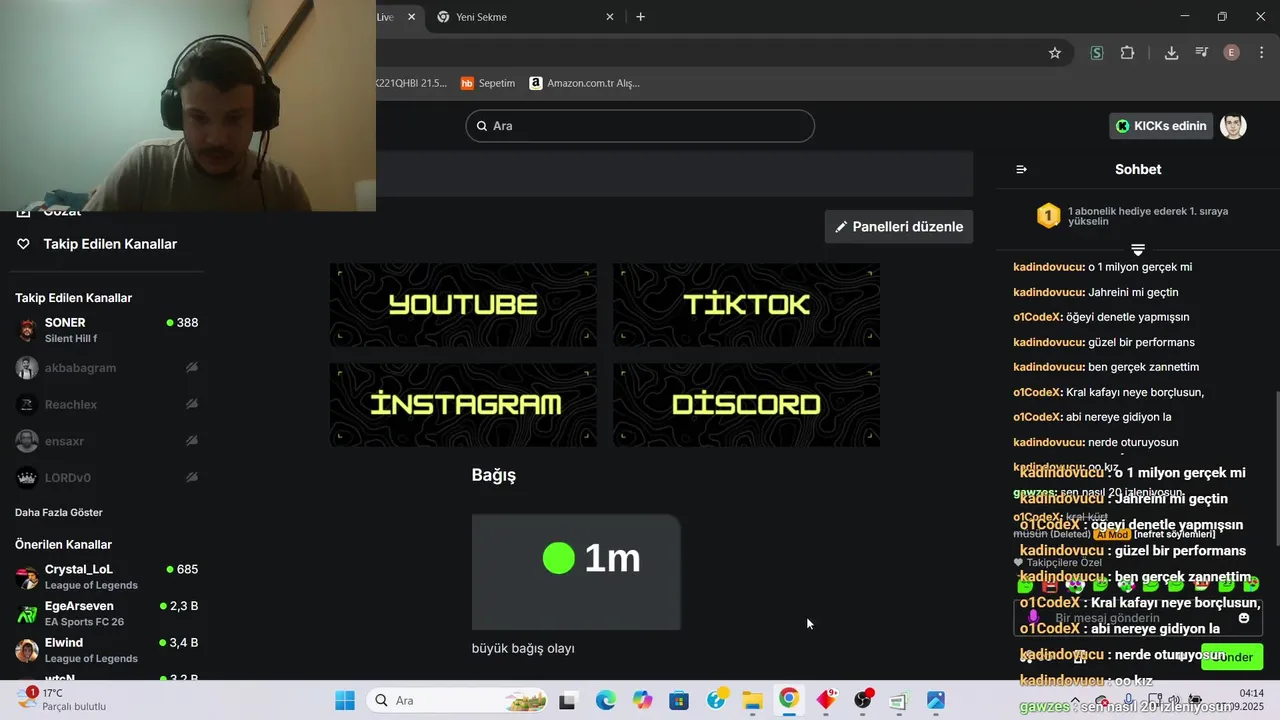
Task: Click username 'kadindovucu' in 'o 1 milyon' message
Action: pyautogui.click(x=1048, y=267)
